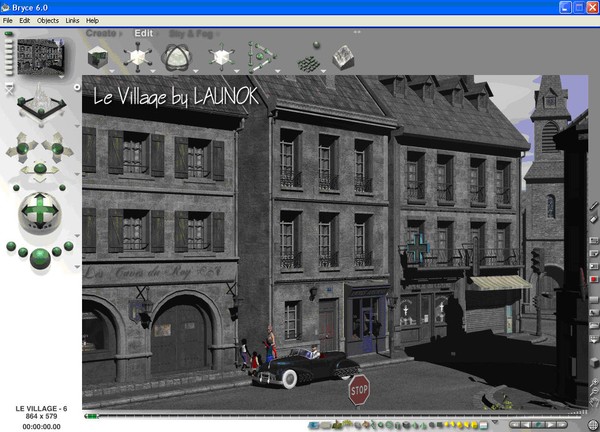Open Trackball options triangle
Image resolution: width=600 pixels, height=432 pixels.
(x=77, y=236)
